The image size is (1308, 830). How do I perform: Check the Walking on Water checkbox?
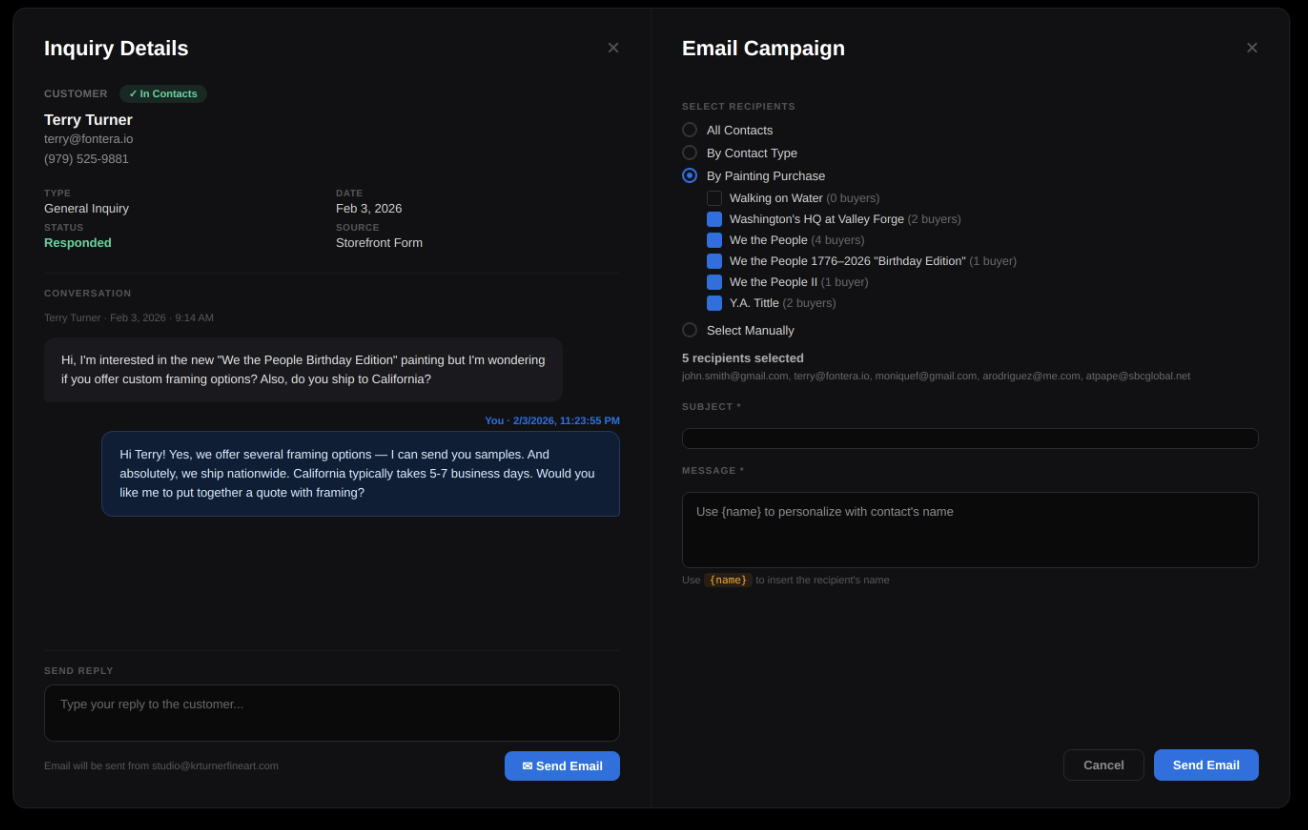[x=714, y=198]
